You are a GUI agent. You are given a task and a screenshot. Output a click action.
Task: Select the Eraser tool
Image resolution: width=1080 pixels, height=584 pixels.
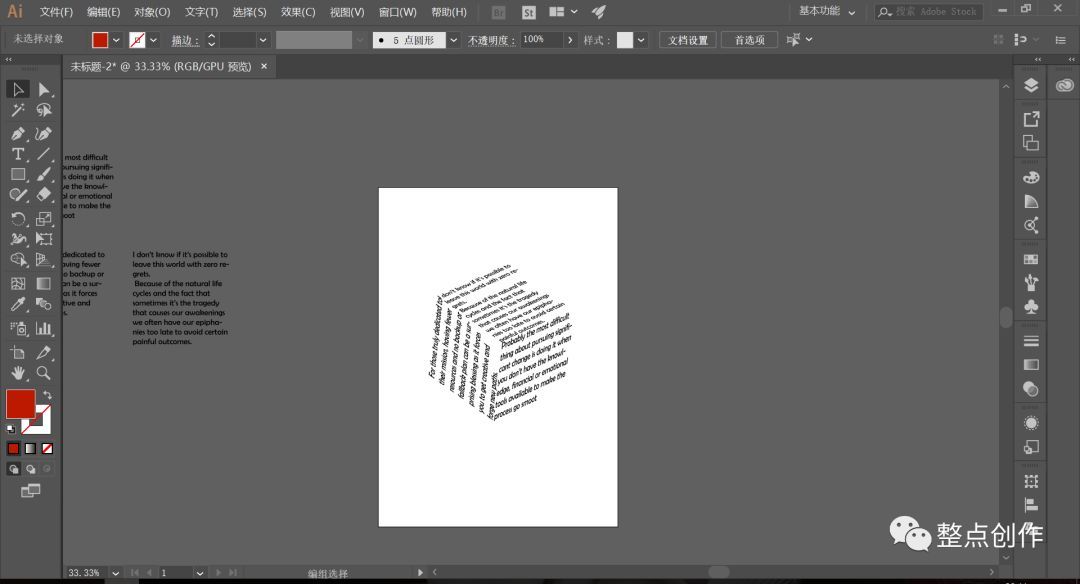(43, 196)
